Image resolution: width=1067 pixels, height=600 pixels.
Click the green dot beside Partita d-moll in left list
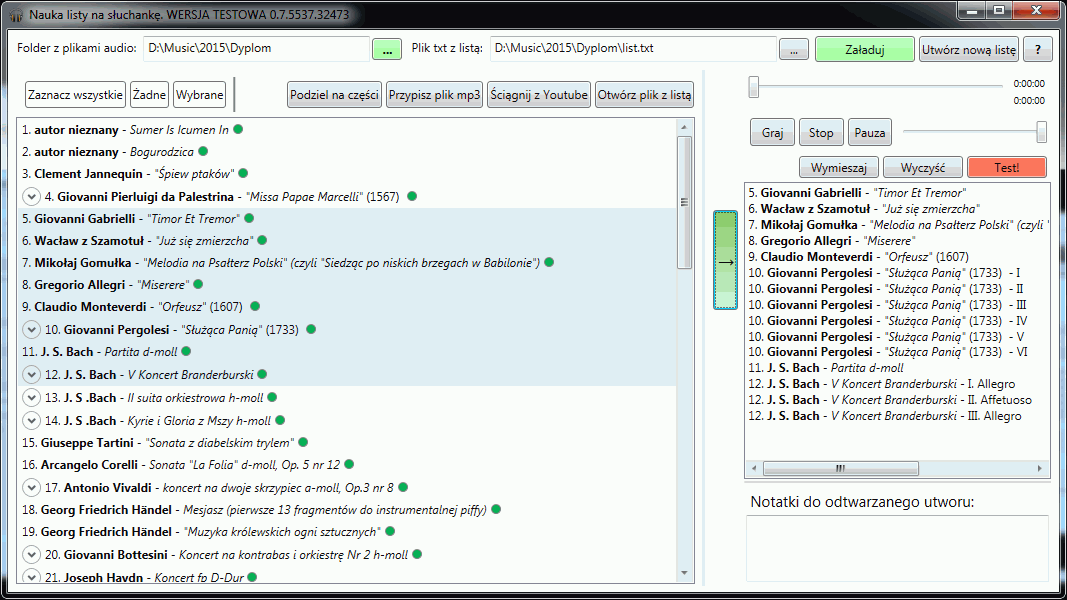point(186,351)
